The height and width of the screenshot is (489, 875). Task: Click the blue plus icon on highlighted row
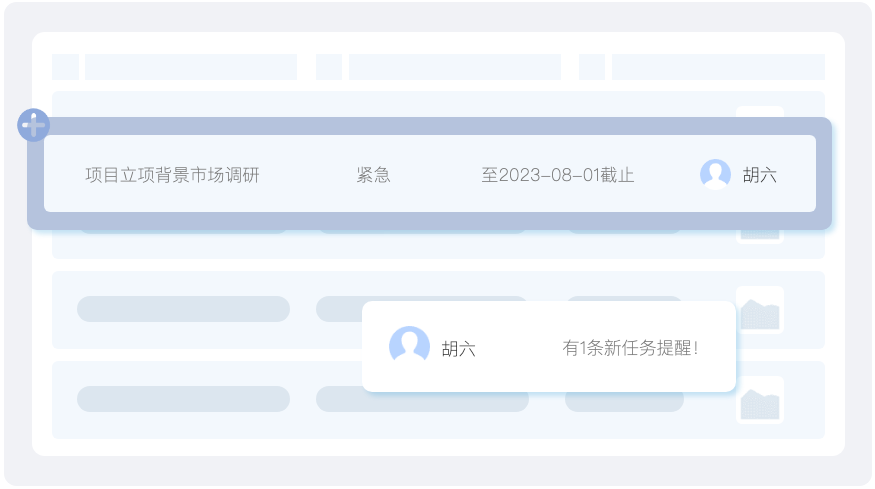click(33, 125)
